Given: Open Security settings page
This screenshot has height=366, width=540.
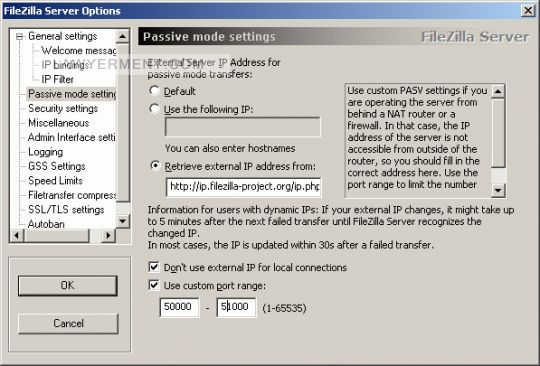Looking at the screenshot, I should pos(63,108).
